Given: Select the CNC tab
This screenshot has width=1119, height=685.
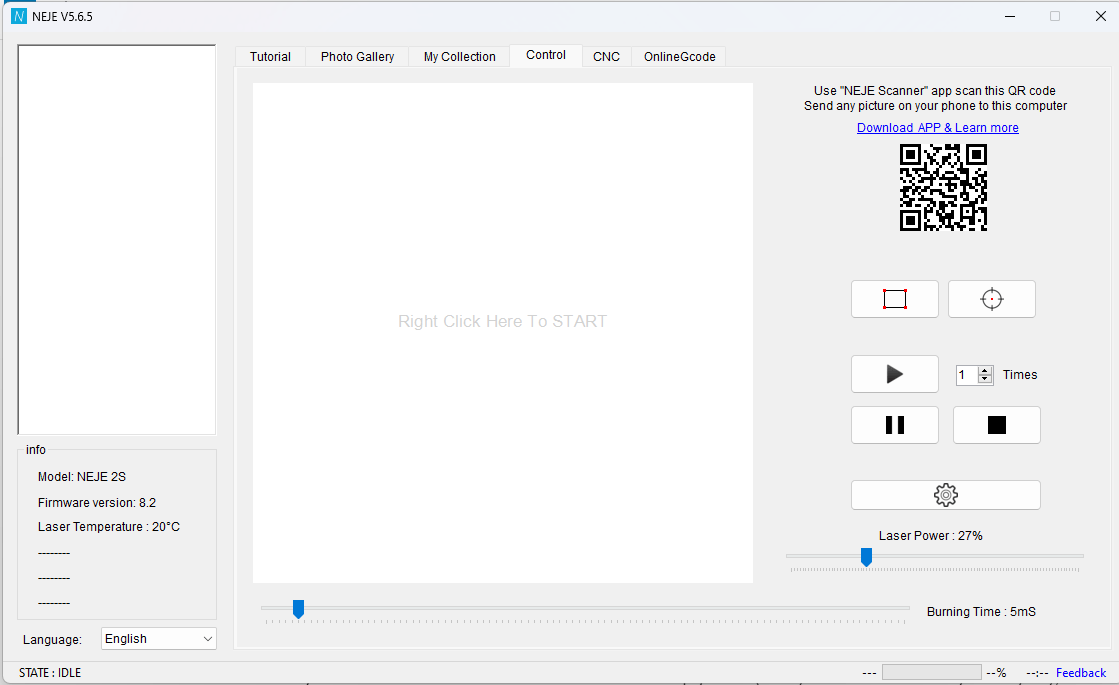Looking at the screenshot, I should [606, 57].
